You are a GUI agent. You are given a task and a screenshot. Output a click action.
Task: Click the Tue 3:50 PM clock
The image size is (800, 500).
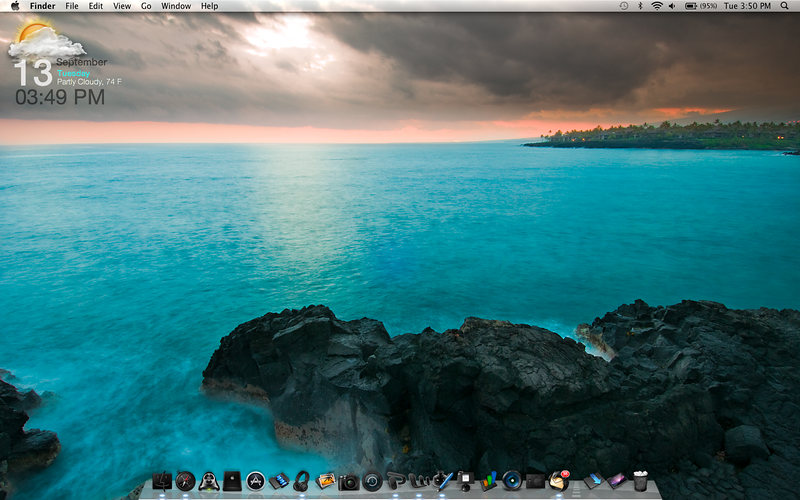pyautogui.click(x=747, y=6)
